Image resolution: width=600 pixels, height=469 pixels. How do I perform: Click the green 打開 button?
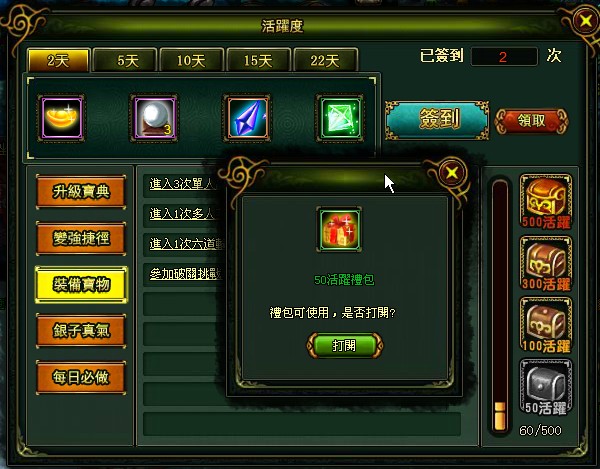click(344, 345)
